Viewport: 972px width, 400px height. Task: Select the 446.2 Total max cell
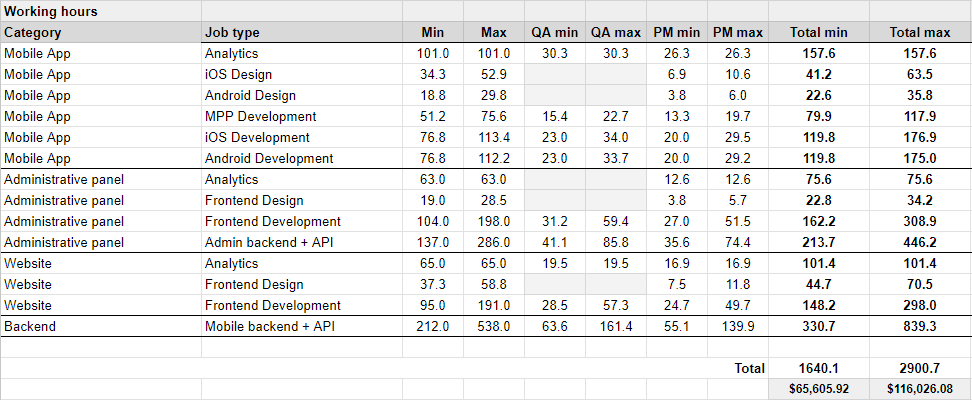[919, 242]
